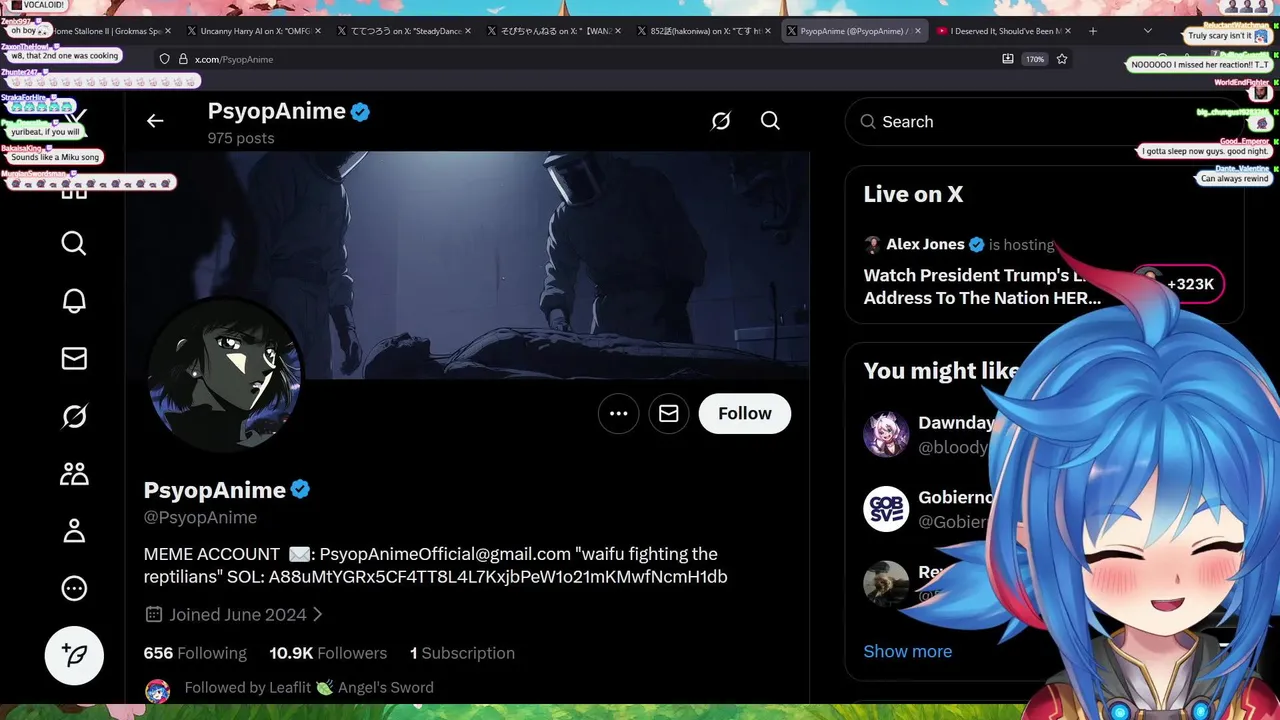Select the SOL wallet address text
The height and width of the screenshot is (720, 1280).
pyautogui.click(x=498, y=577)
